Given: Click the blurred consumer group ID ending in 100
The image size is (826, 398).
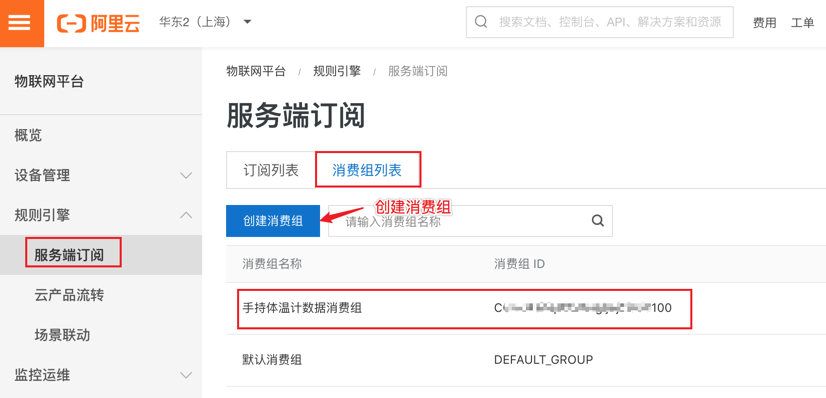Looking at the screenshot, I should [x=583, y=308].
